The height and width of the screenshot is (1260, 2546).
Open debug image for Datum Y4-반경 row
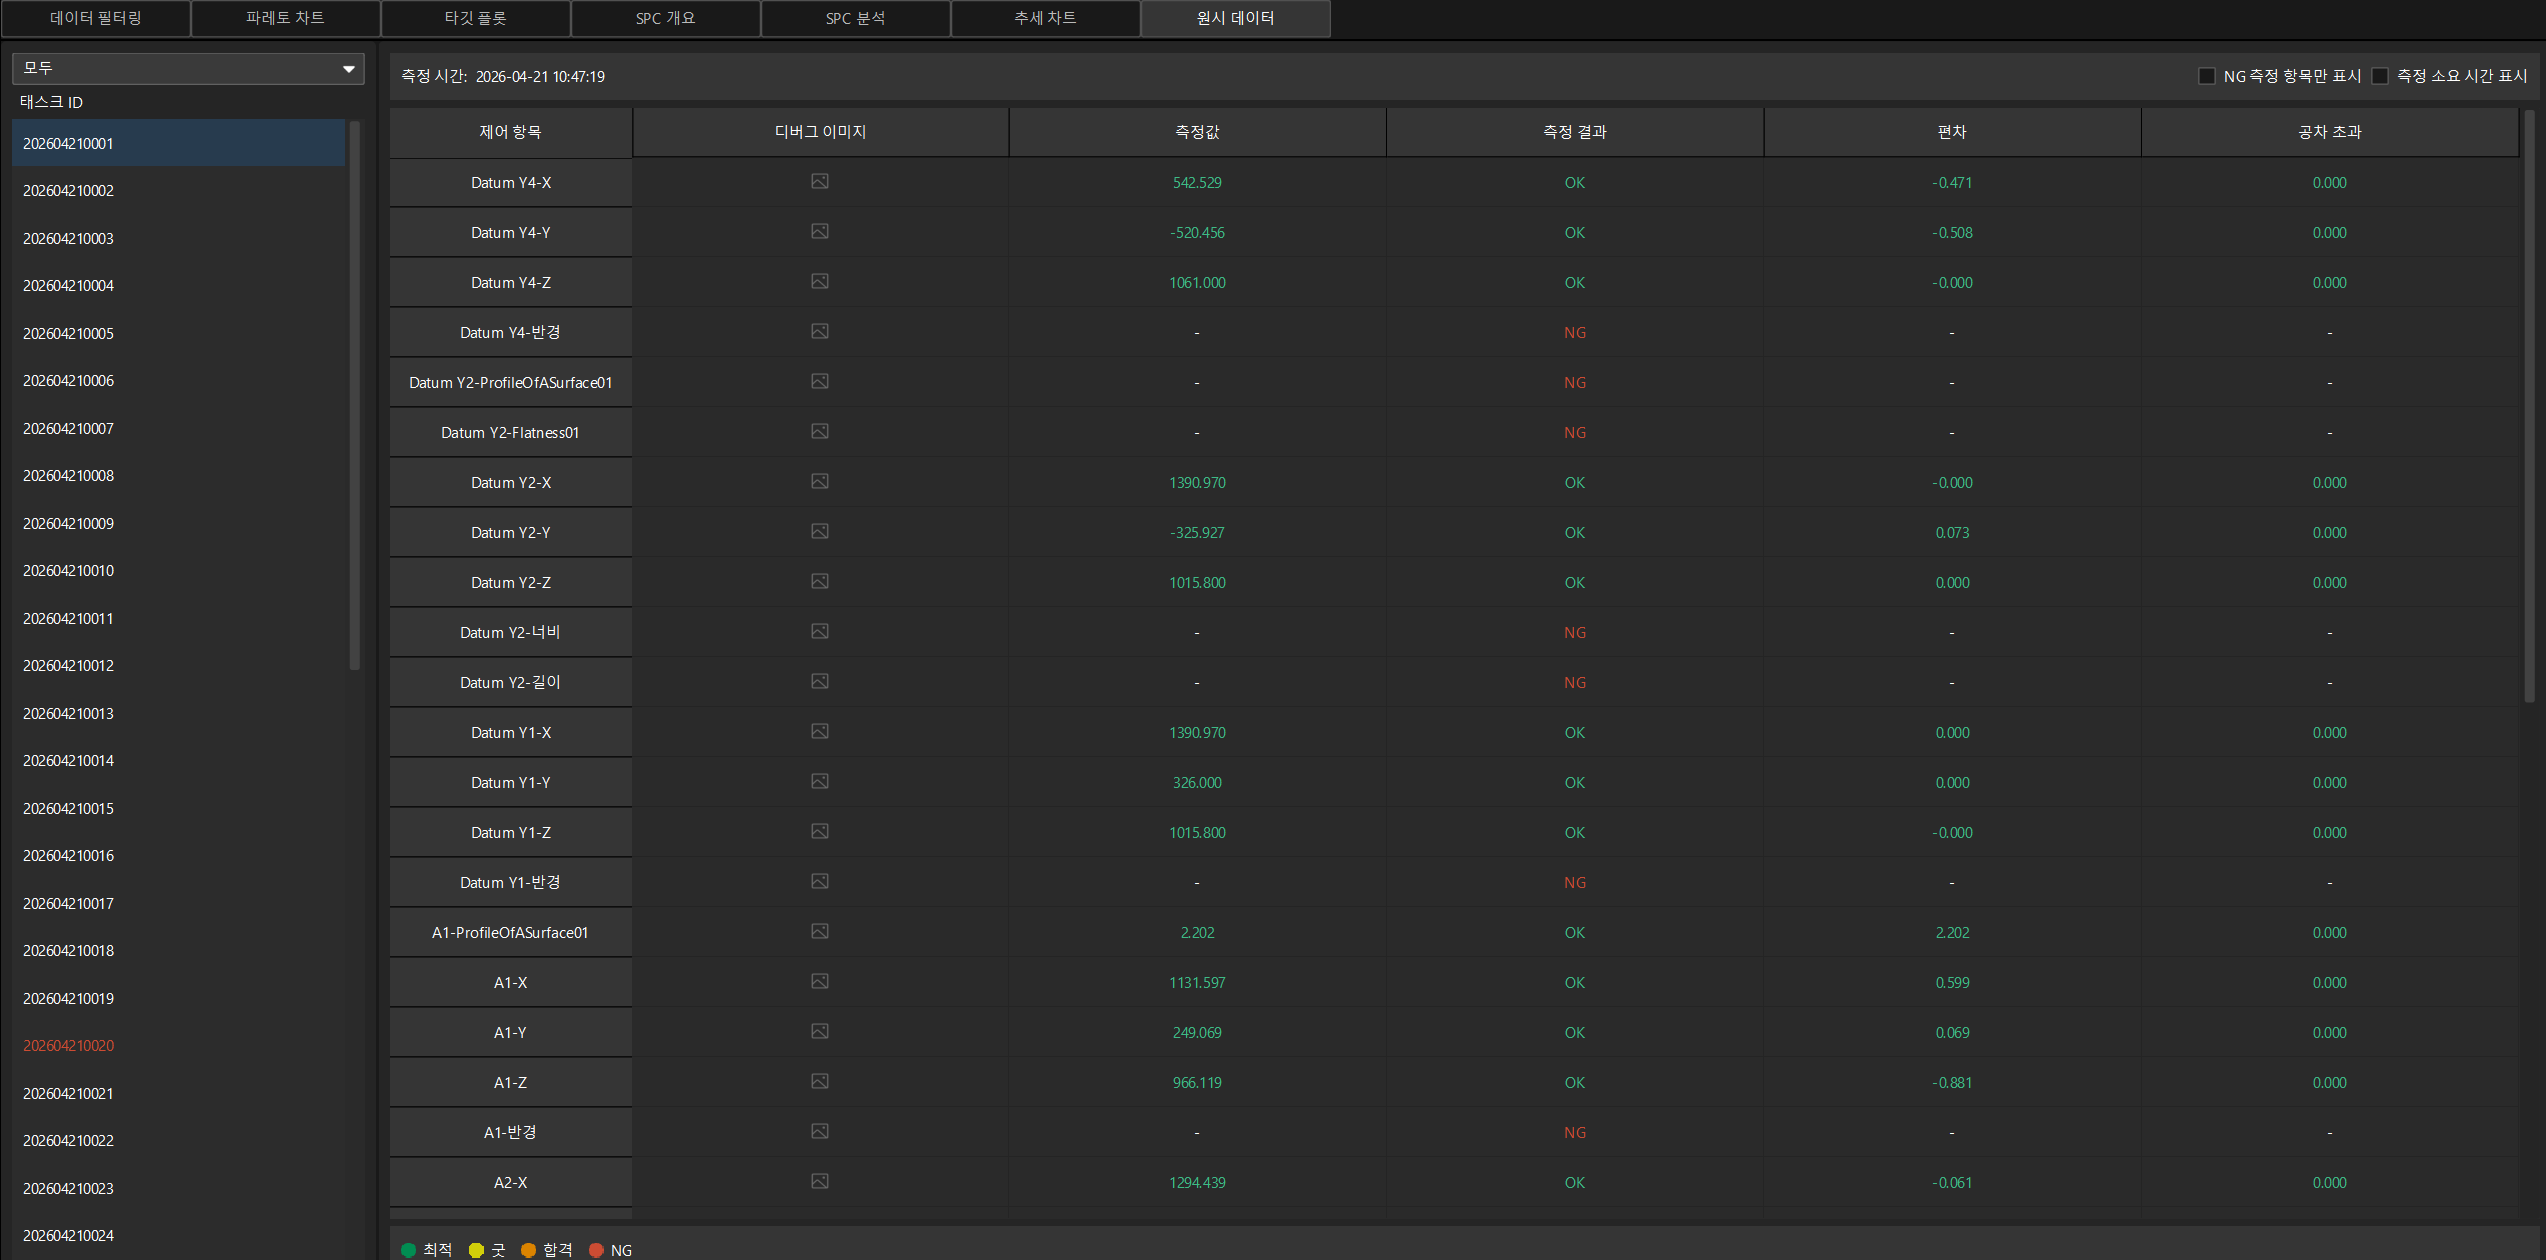pyautogui.click(x=819, y=331)
